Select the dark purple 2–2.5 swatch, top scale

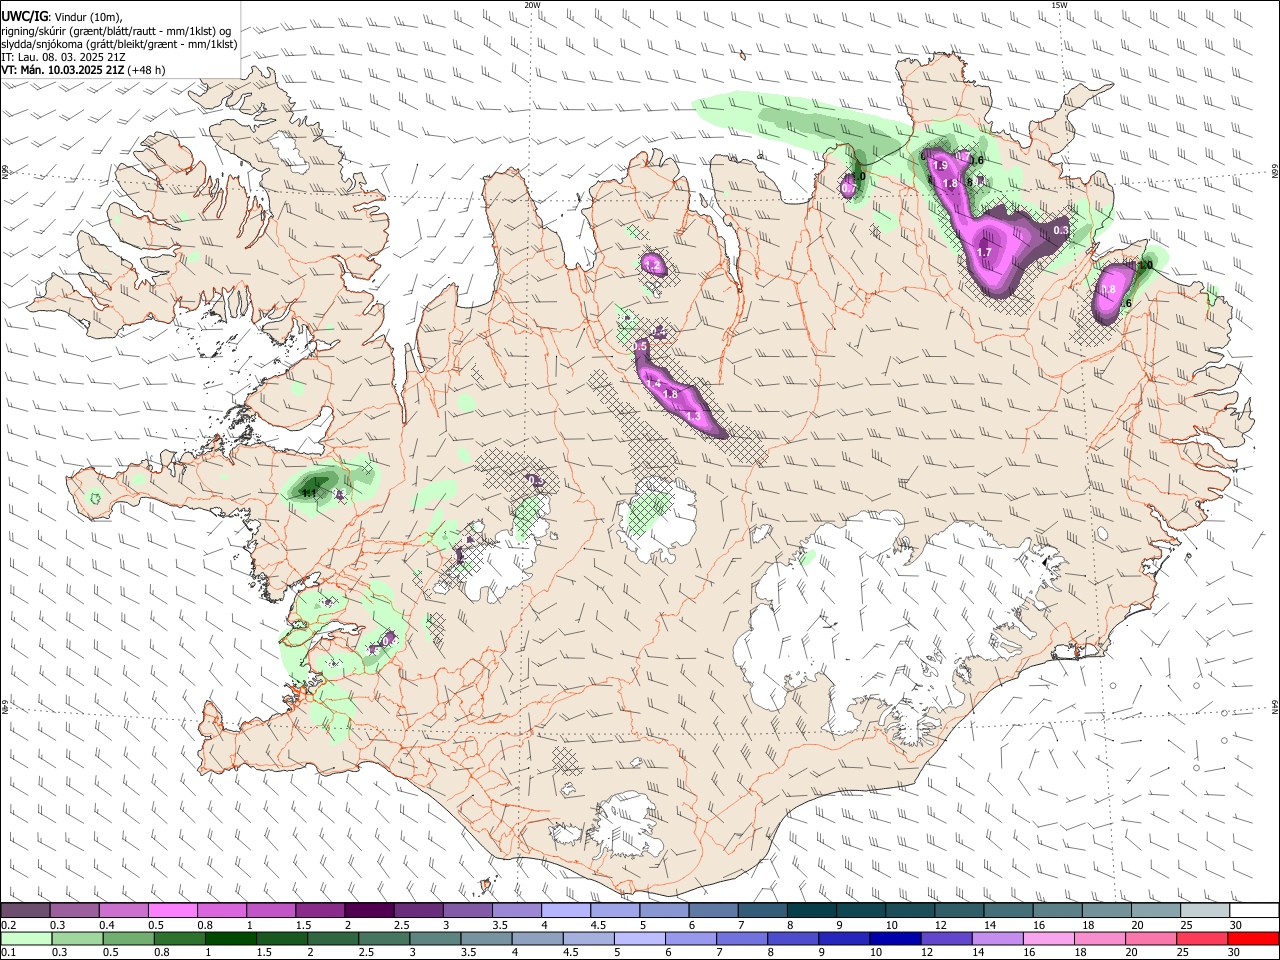(x=368, y=911)
